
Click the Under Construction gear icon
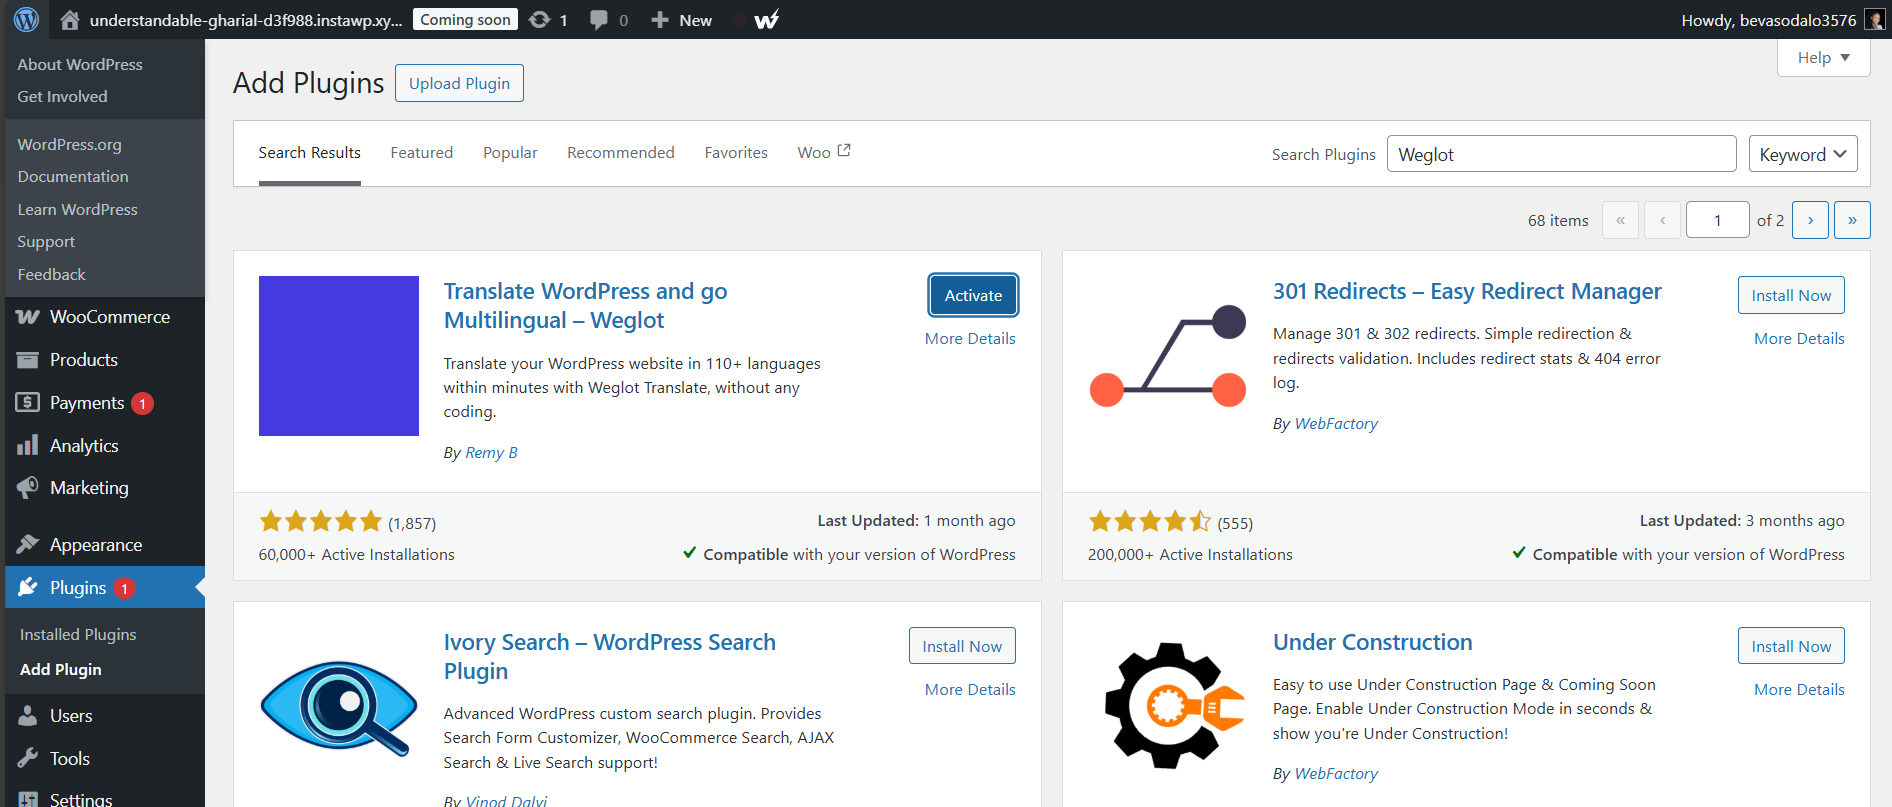point(1175,706)
